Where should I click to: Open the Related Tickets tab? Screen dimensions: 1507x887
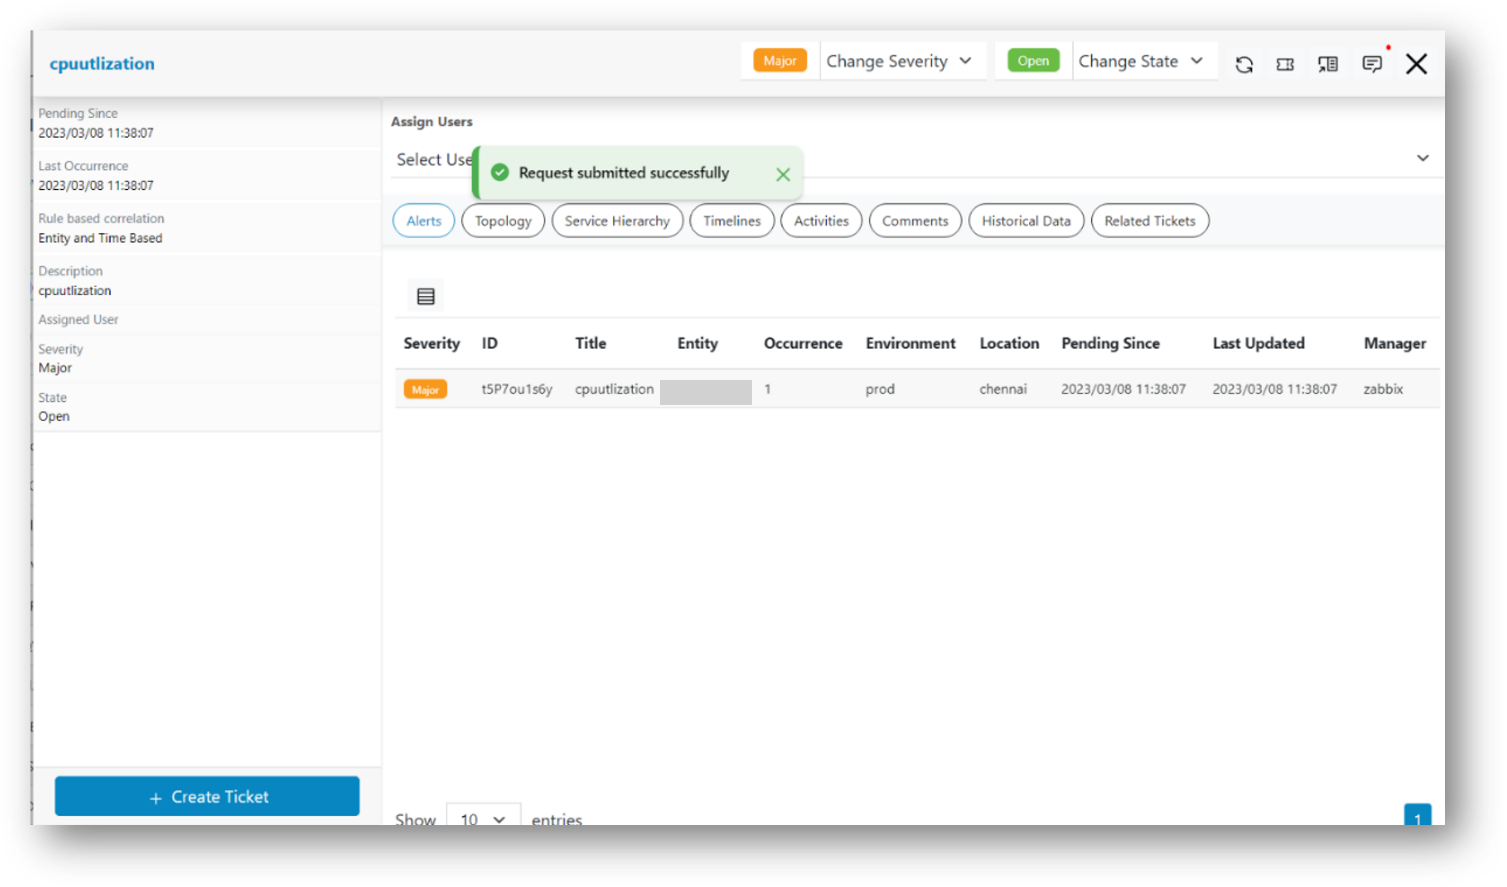(1150, 221)
